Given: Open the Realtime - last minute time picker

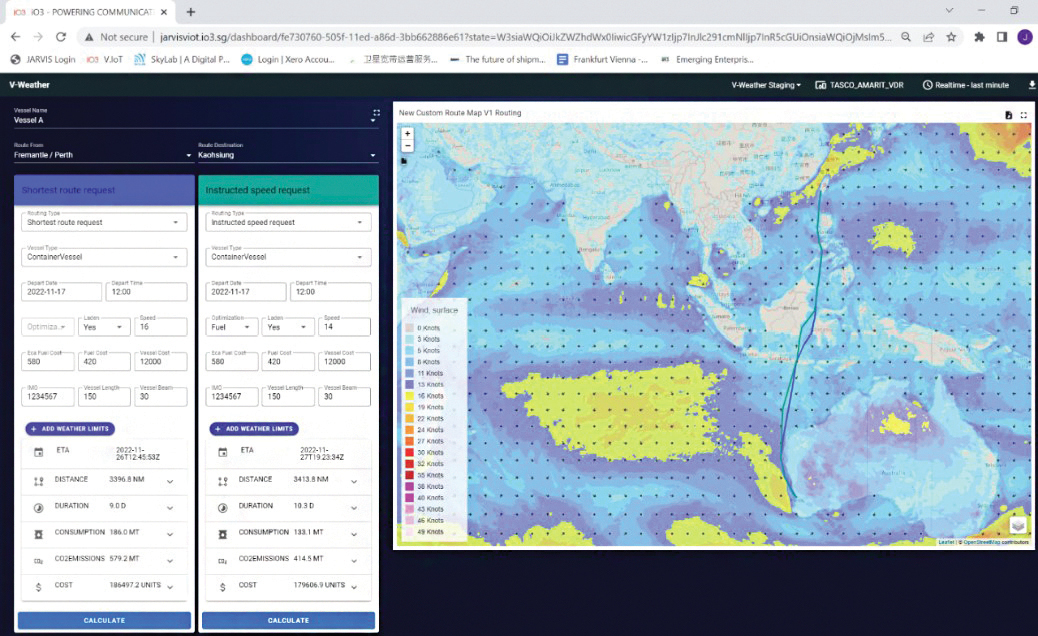Looking at the screenshot, I should [965, 85].
